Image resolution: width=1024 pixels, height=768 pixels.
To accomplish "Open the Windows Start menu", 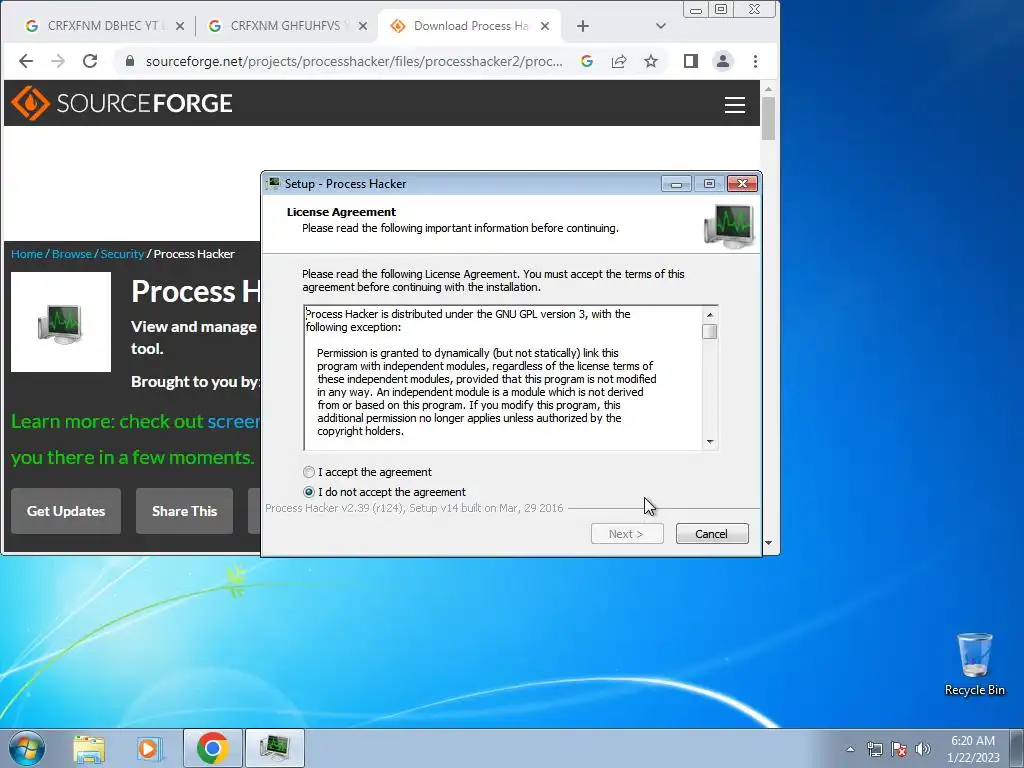I will pos(27,748).
